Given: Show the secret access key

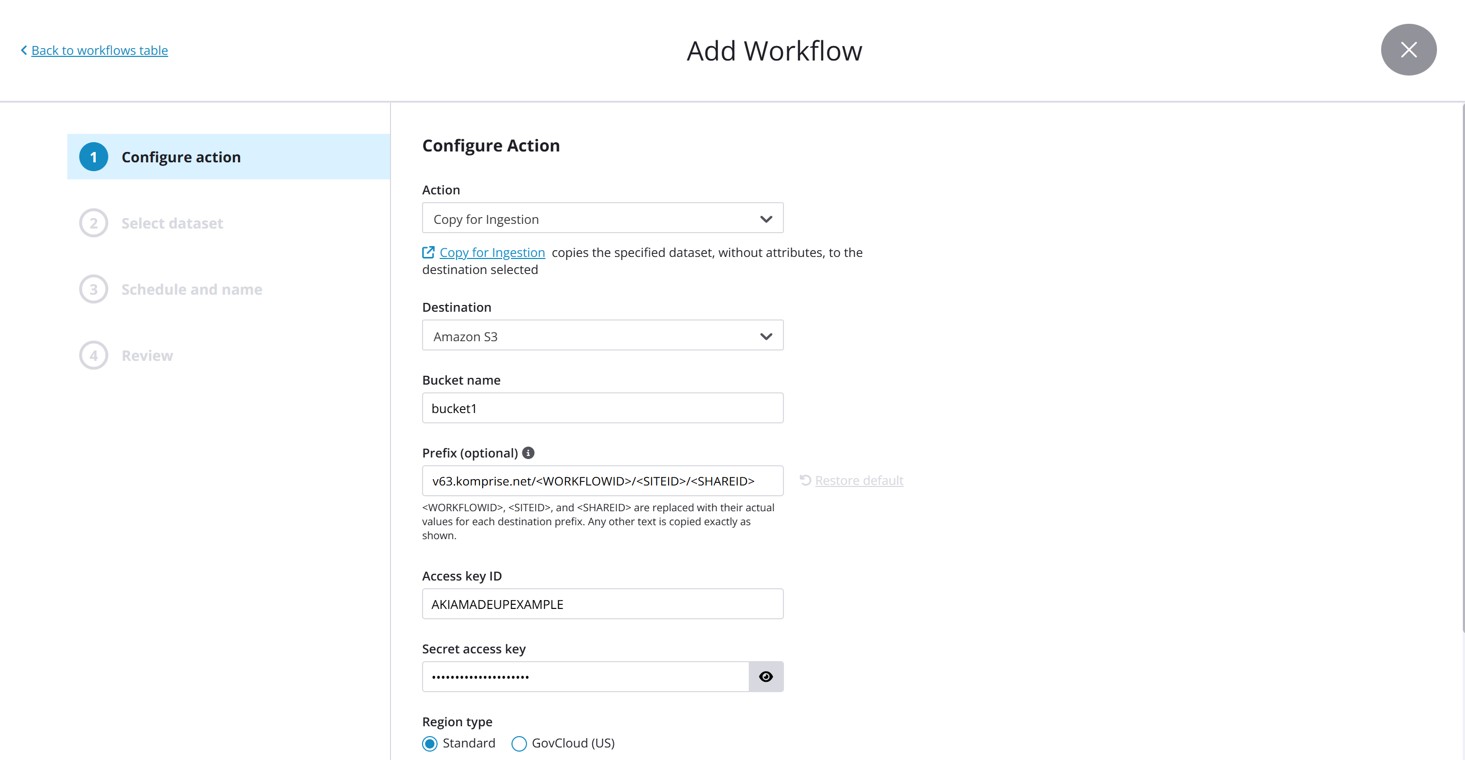Looking at the screenshot, I should click(766, 677).
